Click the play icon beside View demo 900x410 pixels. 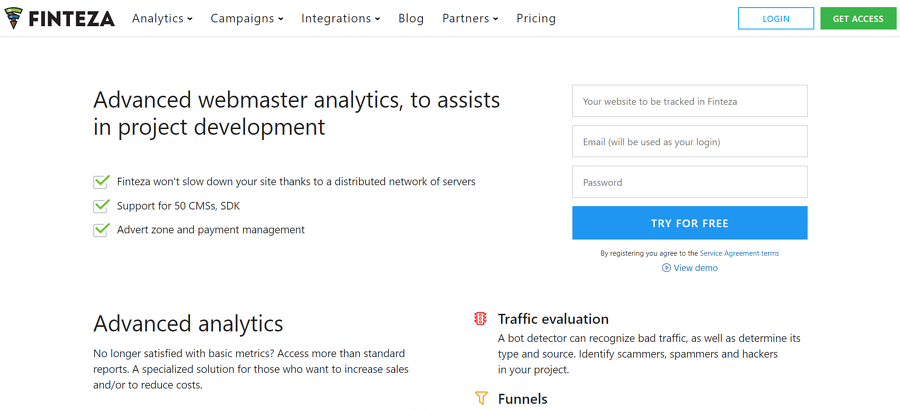[666, 268]
